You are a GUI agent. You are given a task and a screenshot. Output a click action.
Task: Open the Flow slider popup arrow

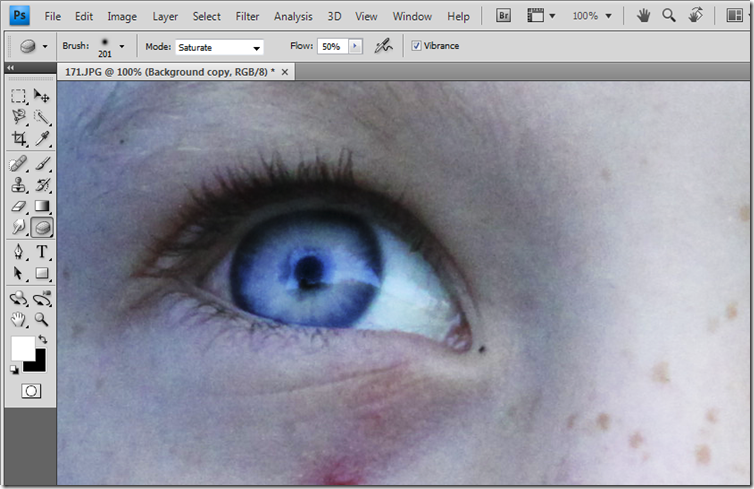(355, 46)
